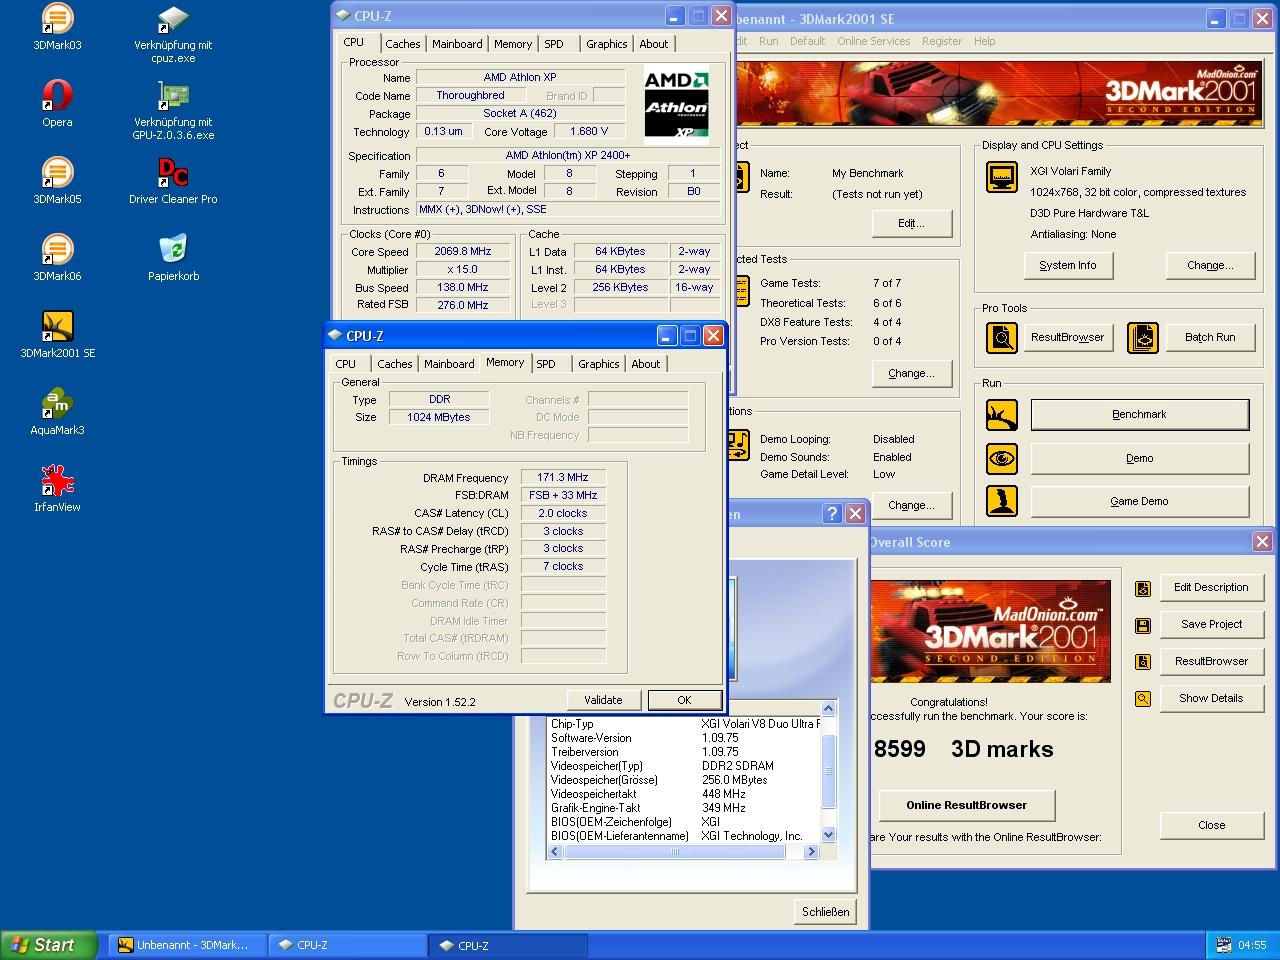
Task: Click the system tray icon beside the clock
Action: pyautogui.click(x=1223, y=944)
